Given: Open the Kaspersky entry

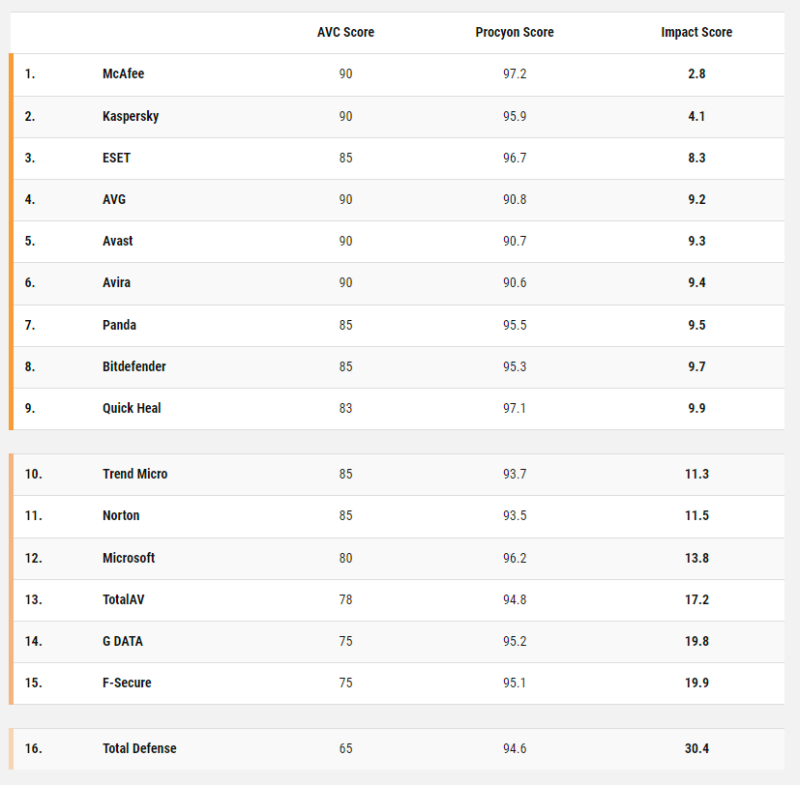Looking at the screenshot, I should pos(130,116).
